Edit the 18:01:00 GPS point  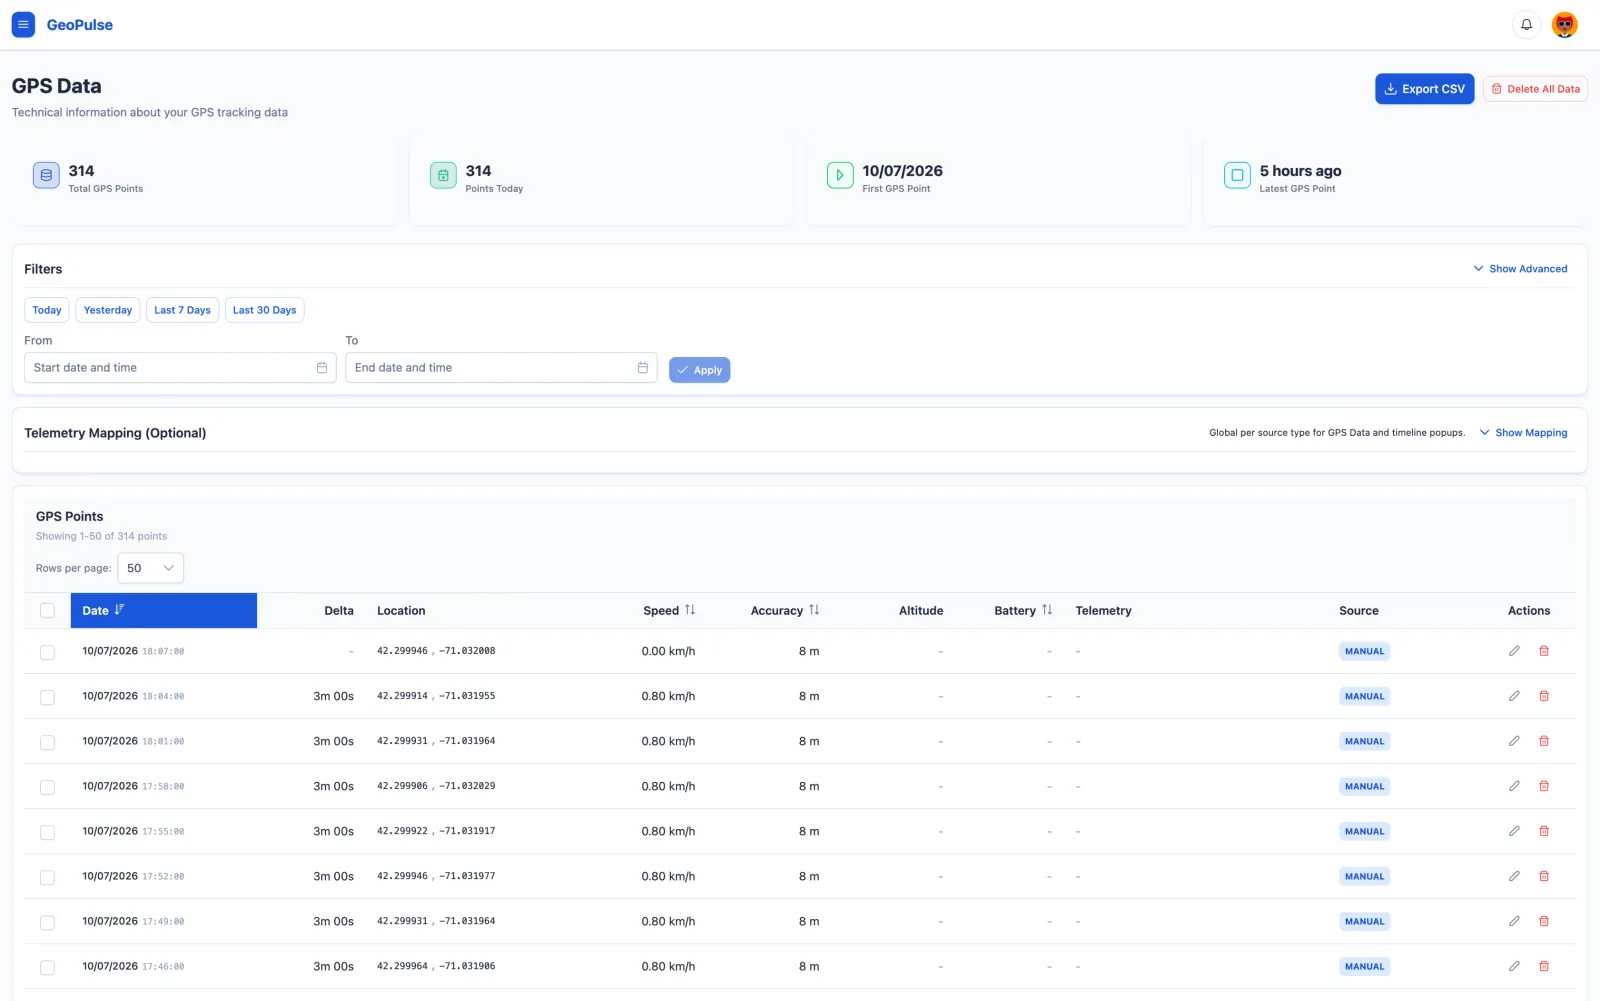tap(1514, 741)
